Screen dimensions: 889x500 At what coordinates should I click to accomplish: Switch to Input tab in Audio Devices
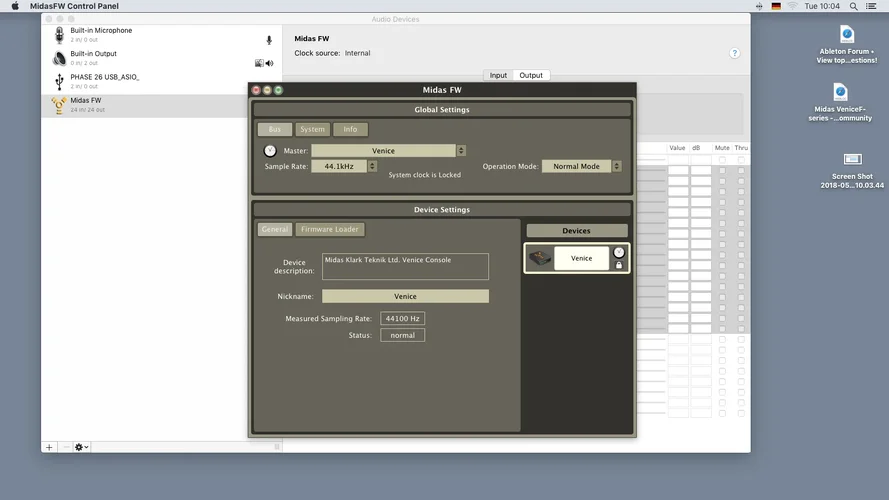pyautogui.click(x=498, y=75)
